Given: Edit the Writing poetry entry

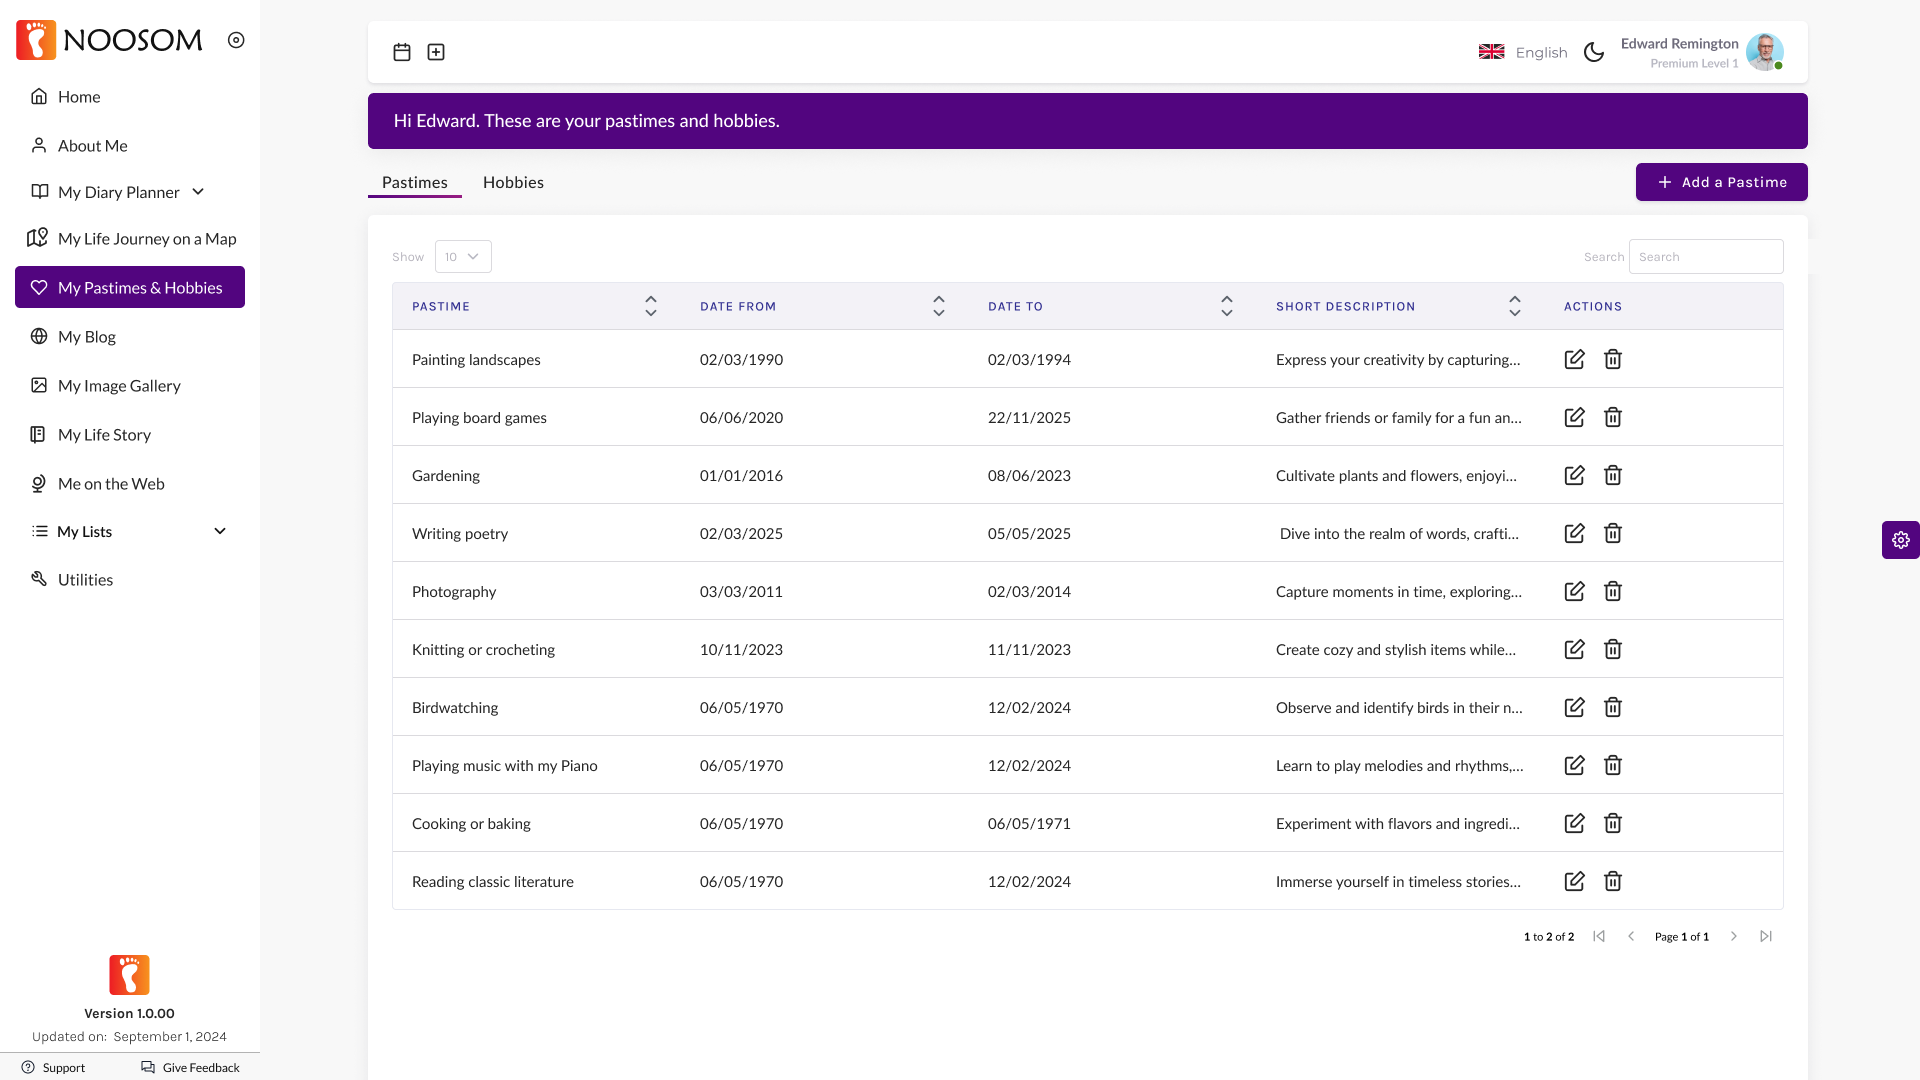Looking at the screenshot, I should point(1574,533).
